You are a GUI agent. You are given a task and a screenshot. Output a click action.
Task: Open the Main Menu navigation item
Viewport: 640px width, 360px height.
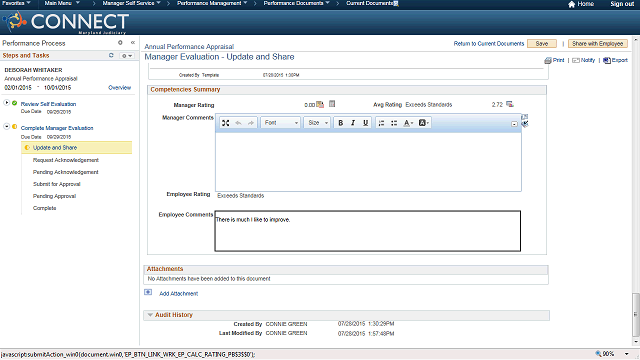(62, 3)
